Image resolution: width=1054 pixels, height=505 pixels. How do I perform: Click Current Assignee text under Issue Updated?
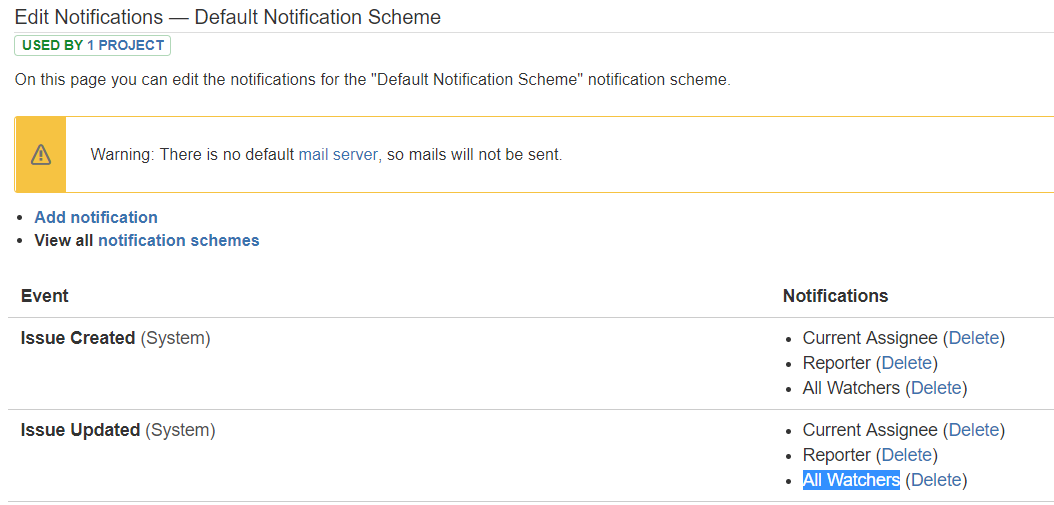[870, 430]
